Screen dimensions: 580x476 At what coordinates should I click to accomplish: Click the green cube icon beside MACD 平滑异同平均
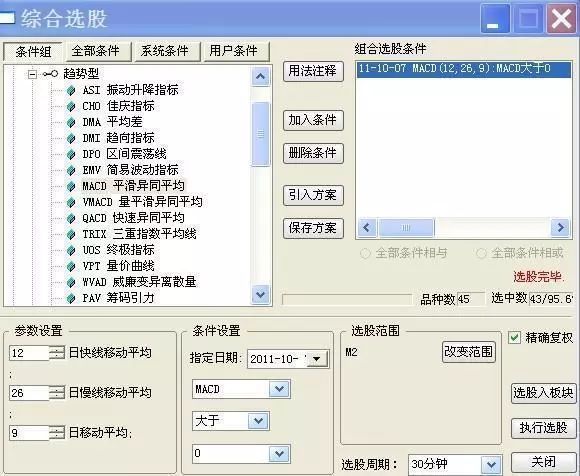pos(71,186)
